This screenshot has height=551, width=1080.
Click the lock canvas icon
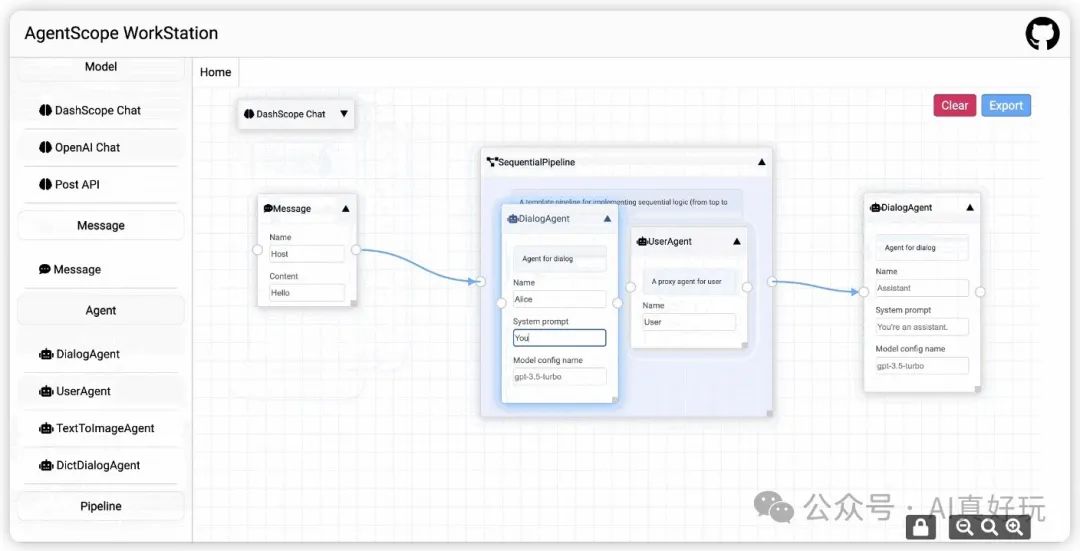coord(921,528)
